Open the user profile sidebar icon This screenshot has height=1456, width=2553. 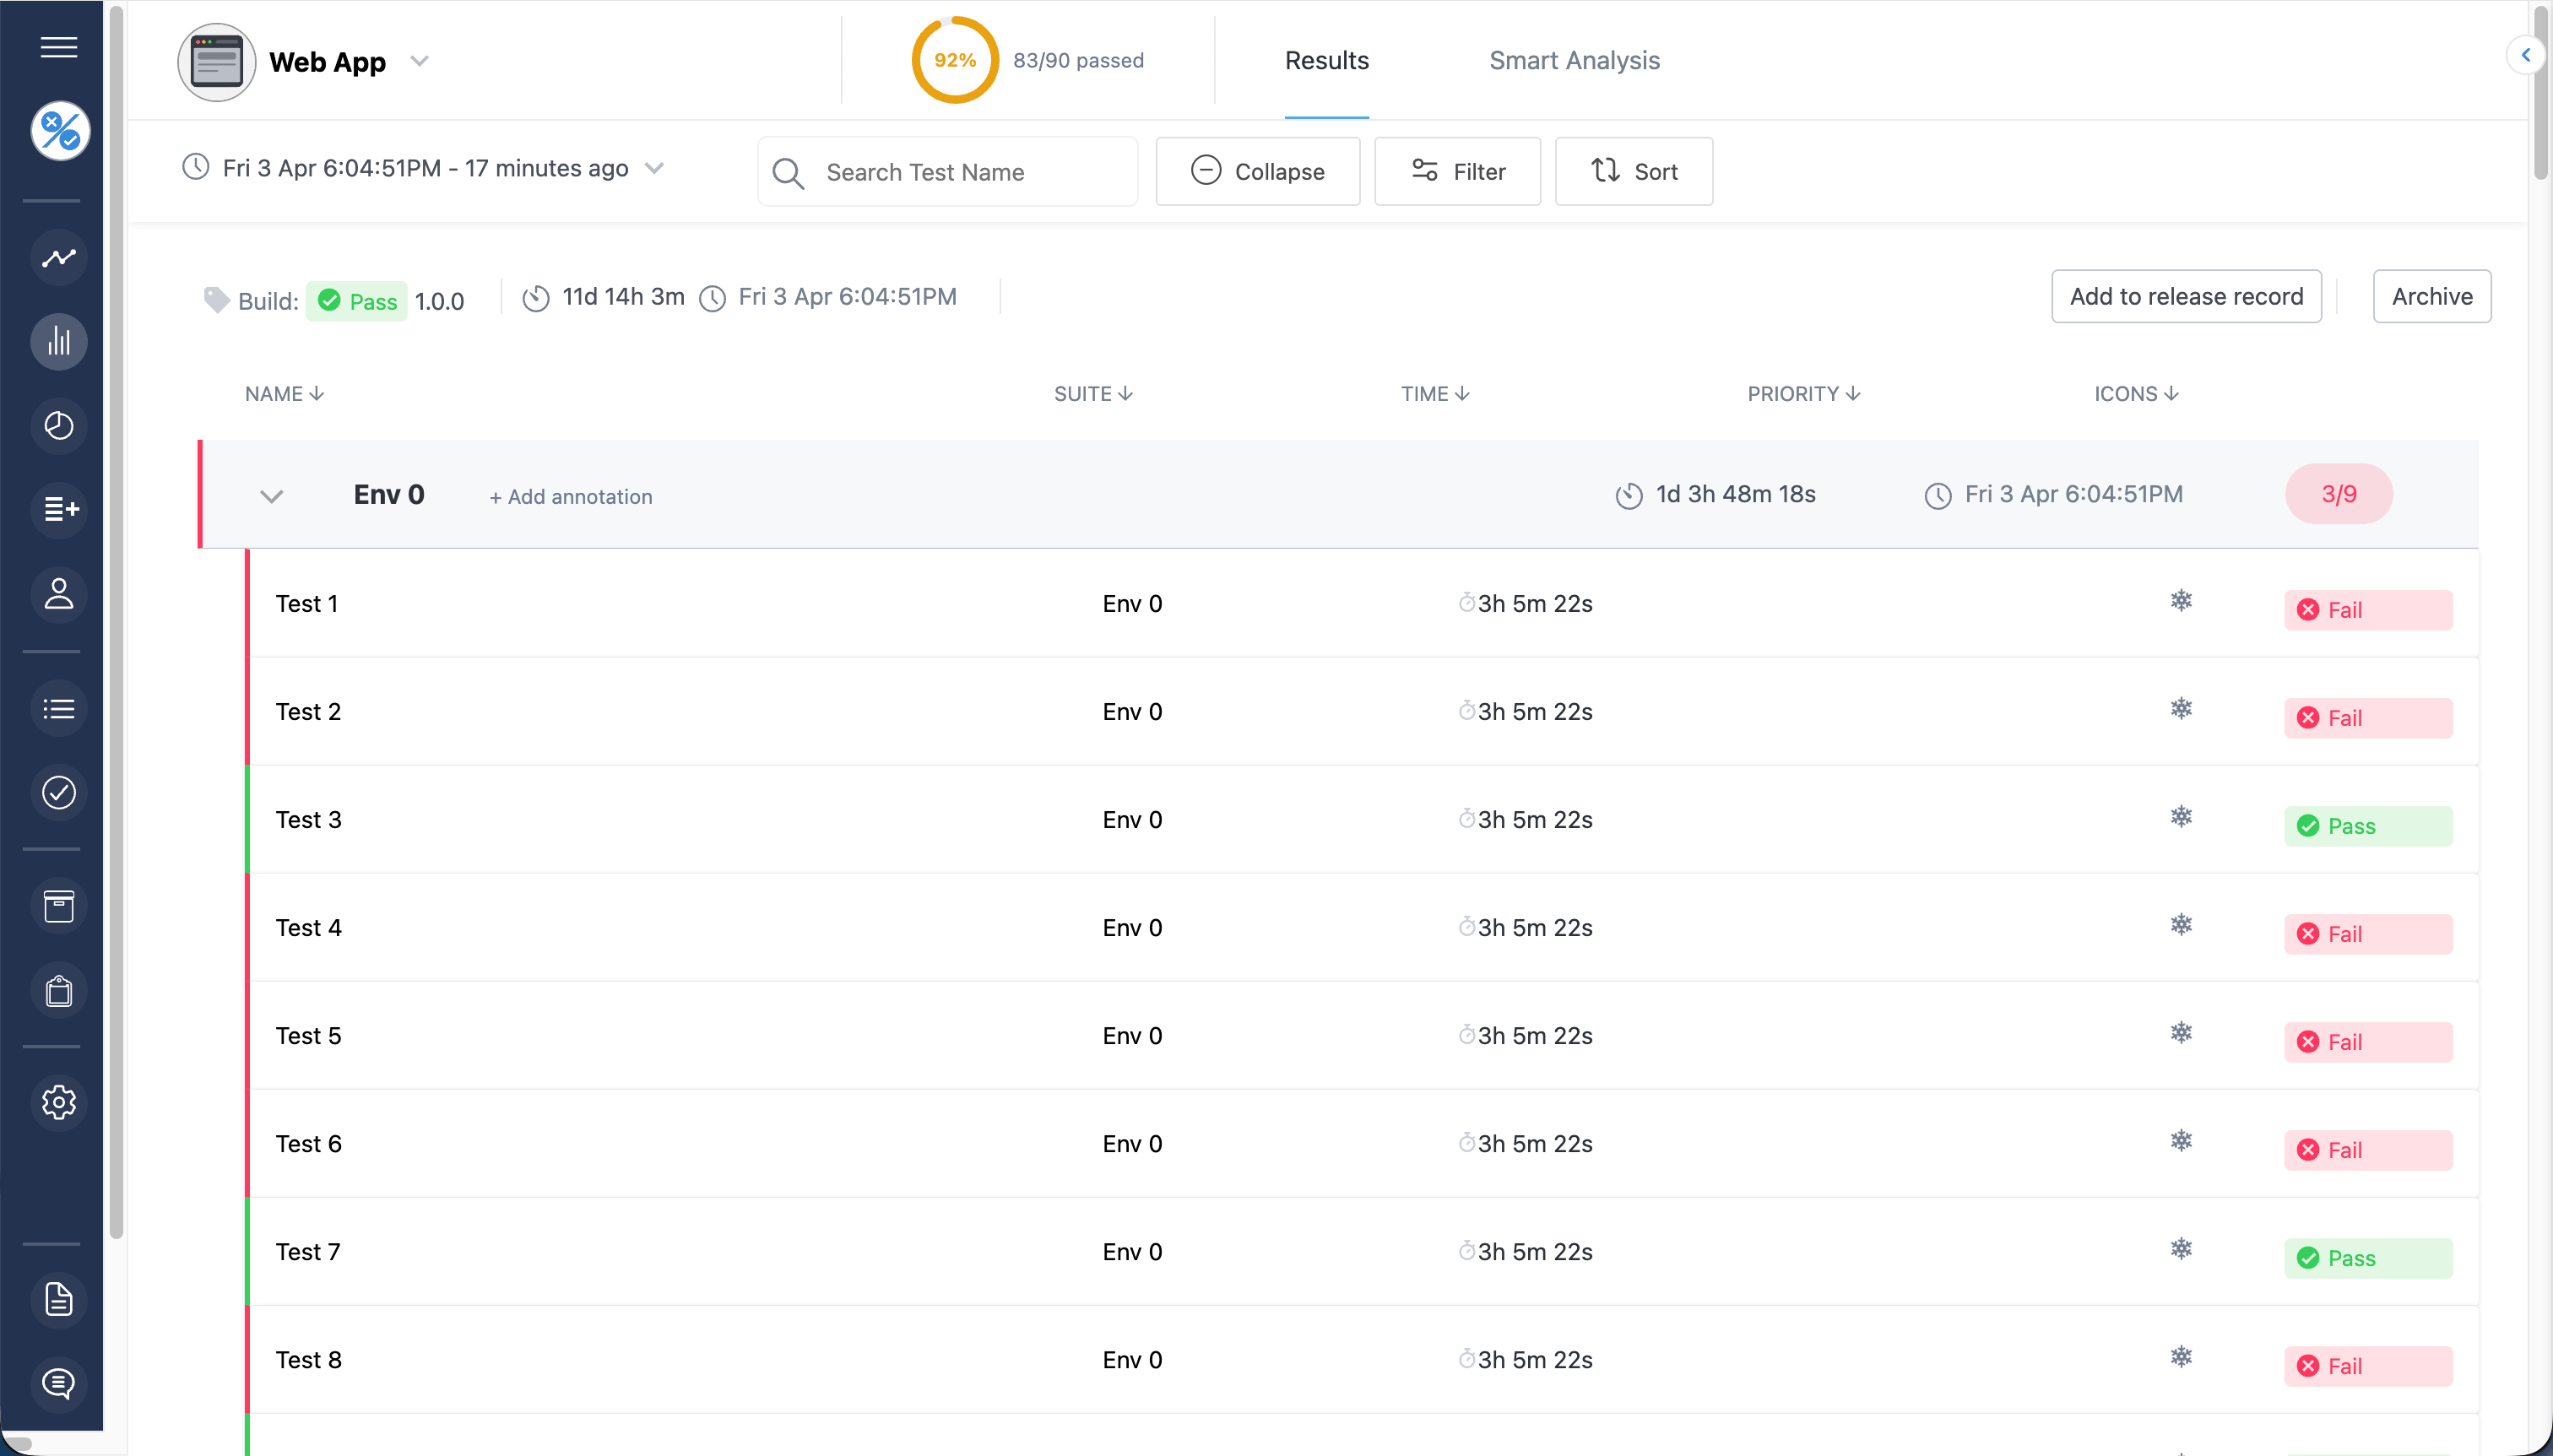point(59,594)
